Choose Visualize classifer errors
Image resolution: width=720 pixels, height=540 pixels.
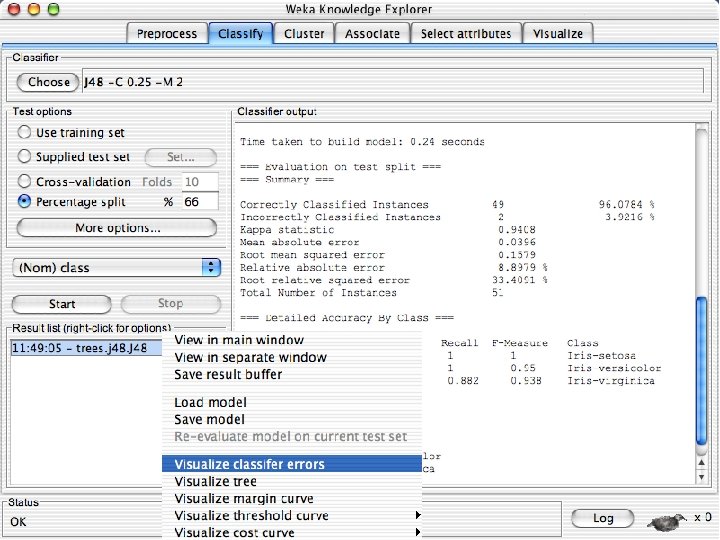click(x=292, y=464)
